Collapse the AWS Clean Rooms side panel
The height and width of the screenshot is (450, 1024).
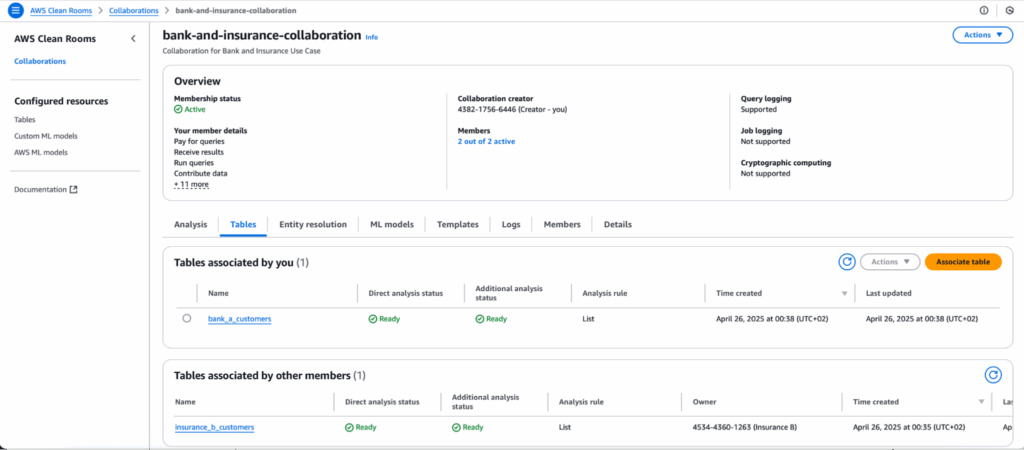(x=133, y=39)
